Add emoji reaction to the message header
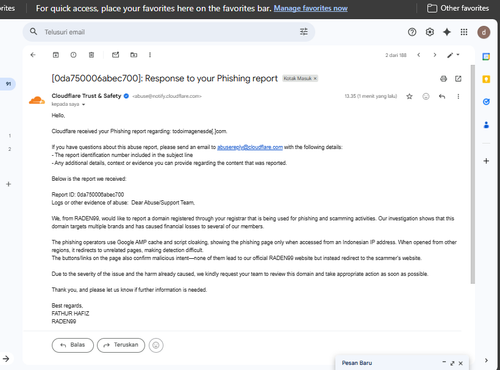Screen dimensions: 500x370 426,96
